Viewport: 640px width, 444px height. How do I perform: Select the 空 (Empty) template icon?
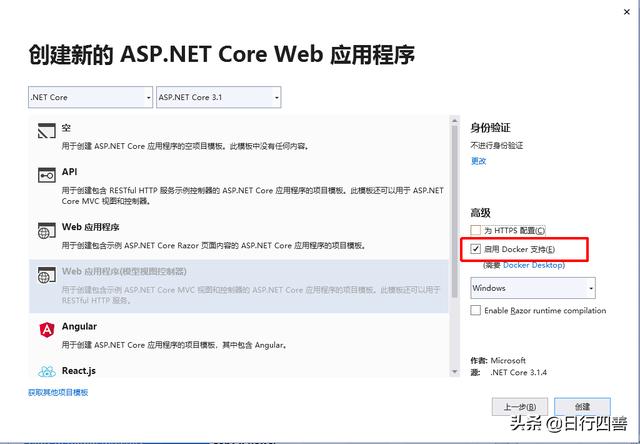(x=47, y=131)
